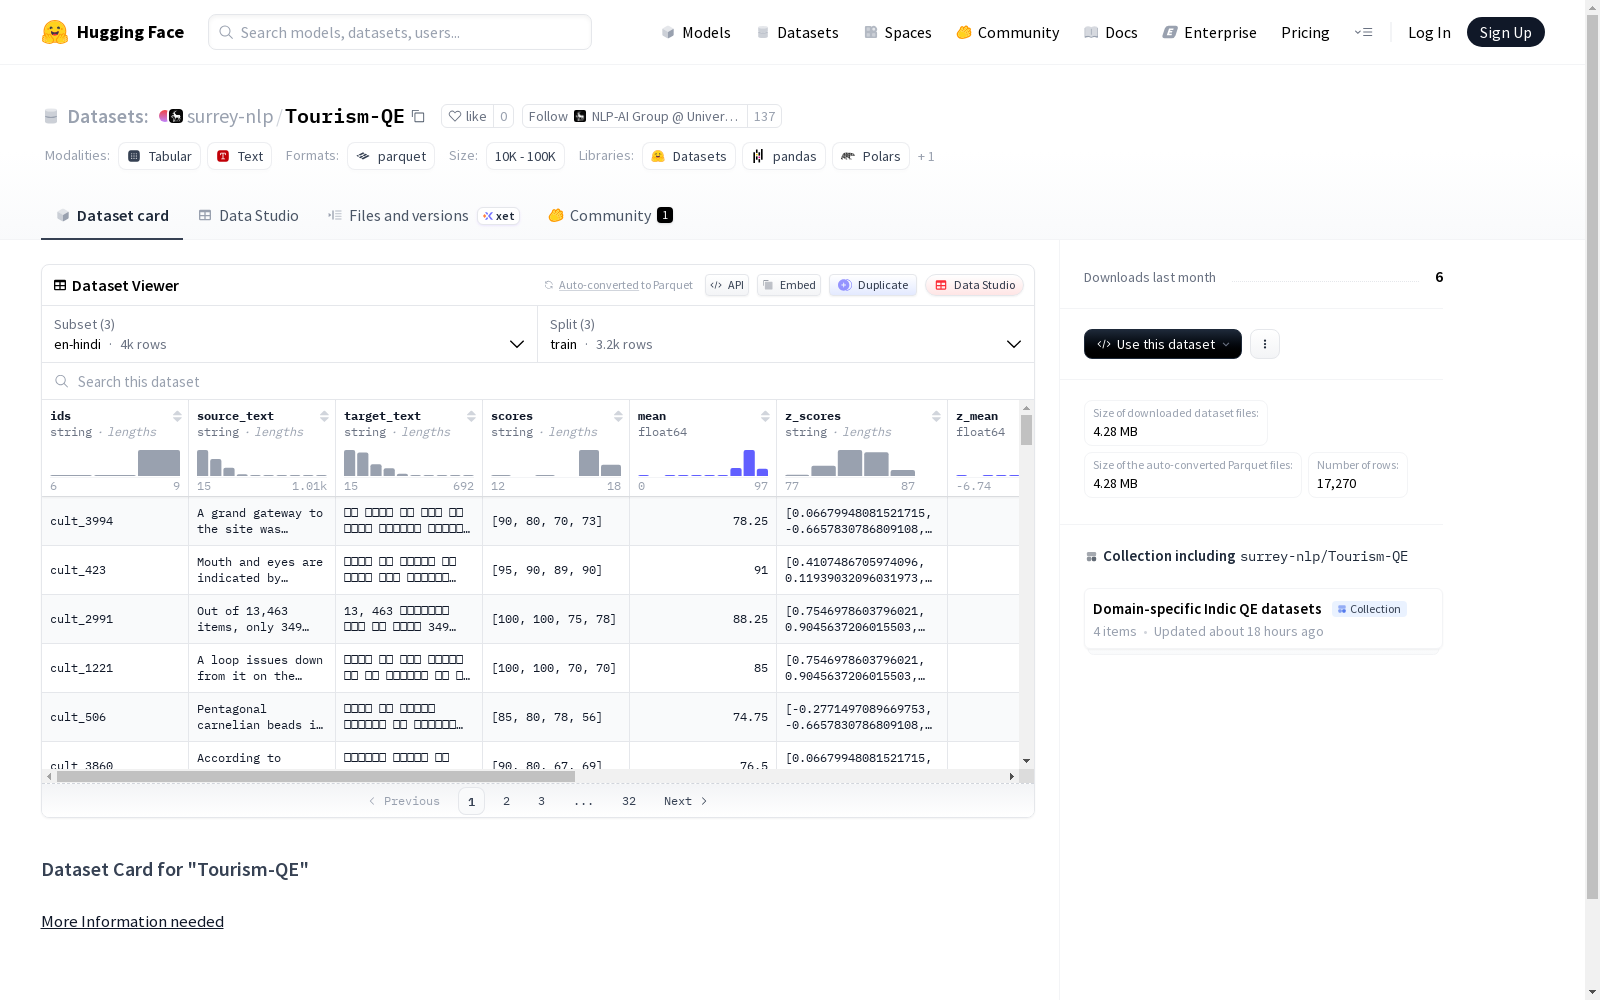
Task: Expand the Split train dropdown
Action: tap(786, 334)
